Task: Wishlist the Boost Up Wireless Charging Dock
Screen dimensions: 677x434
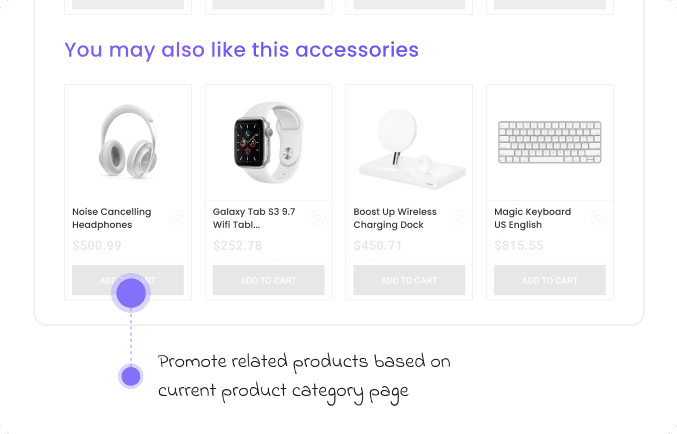Action: [x=457, y=218]
